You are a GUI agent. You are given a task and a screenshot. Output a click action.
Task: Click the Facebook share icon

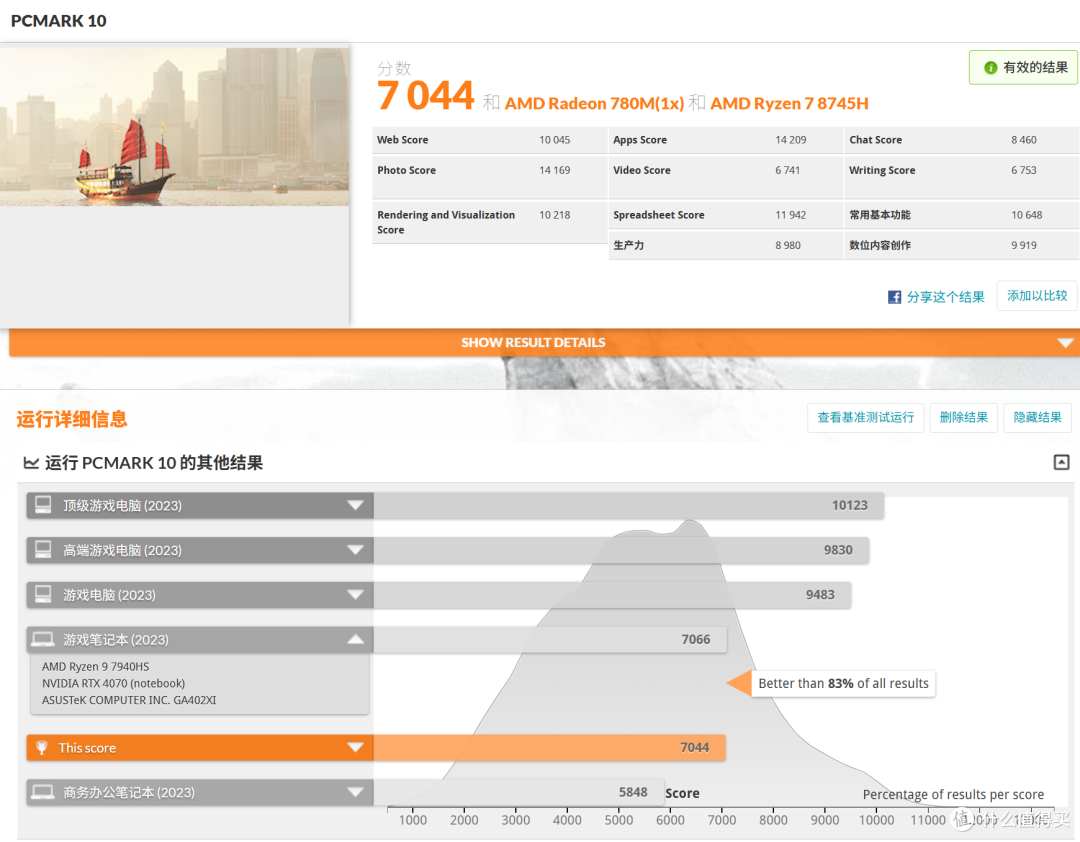click(894, 297)
